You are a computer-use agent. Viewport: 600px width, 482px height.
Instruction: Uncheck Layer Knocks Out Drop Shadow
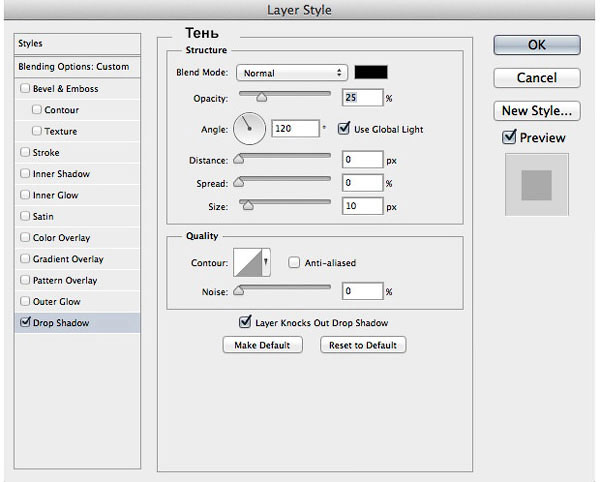245,322
